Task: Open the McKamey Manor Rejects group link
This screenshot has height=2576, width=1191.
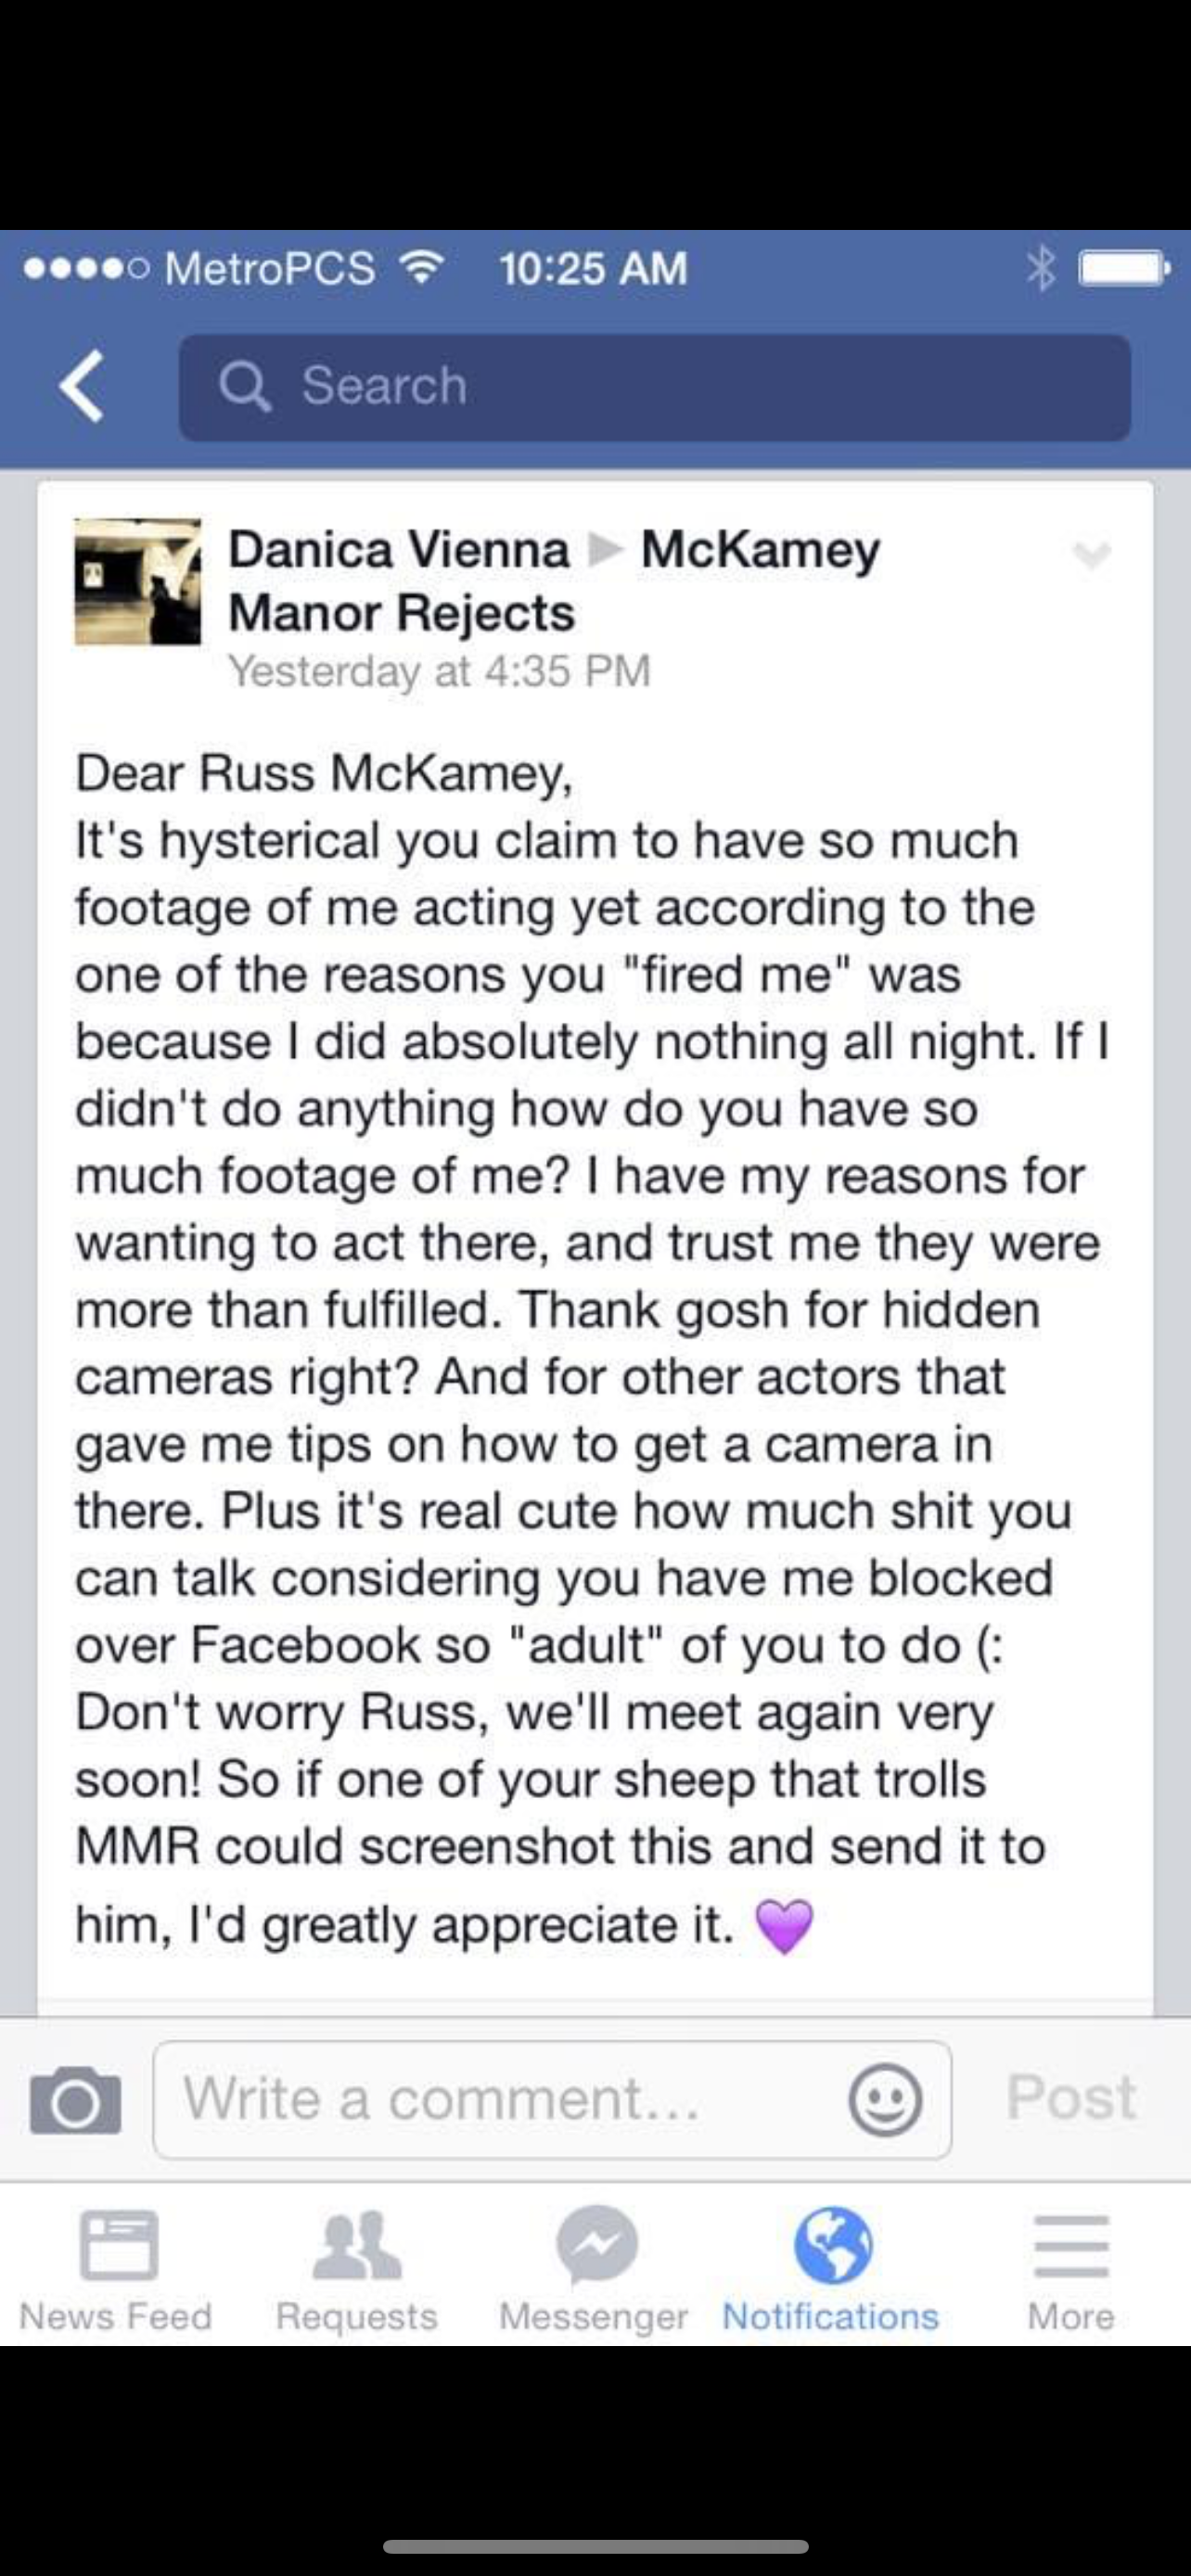Action: [555, 581]
